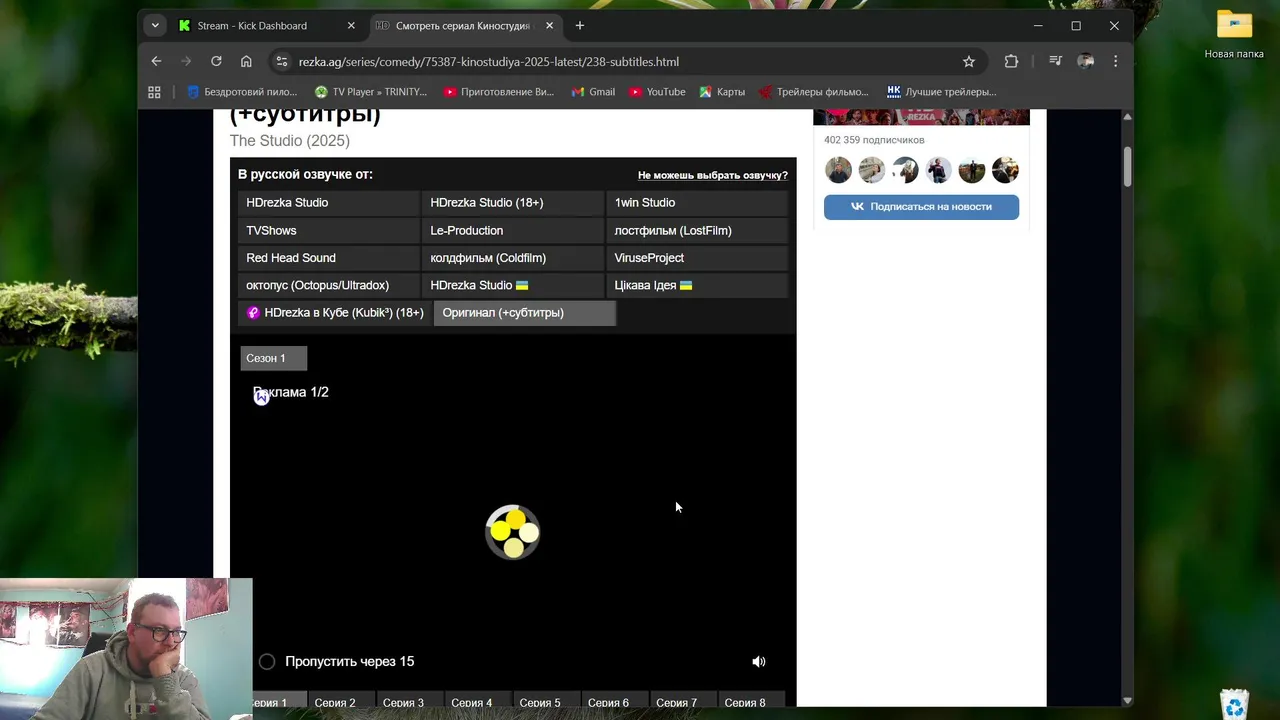The image size is (1280, 720).
Task: Choose Le-Production voiceover
Action: coord(513,230)
